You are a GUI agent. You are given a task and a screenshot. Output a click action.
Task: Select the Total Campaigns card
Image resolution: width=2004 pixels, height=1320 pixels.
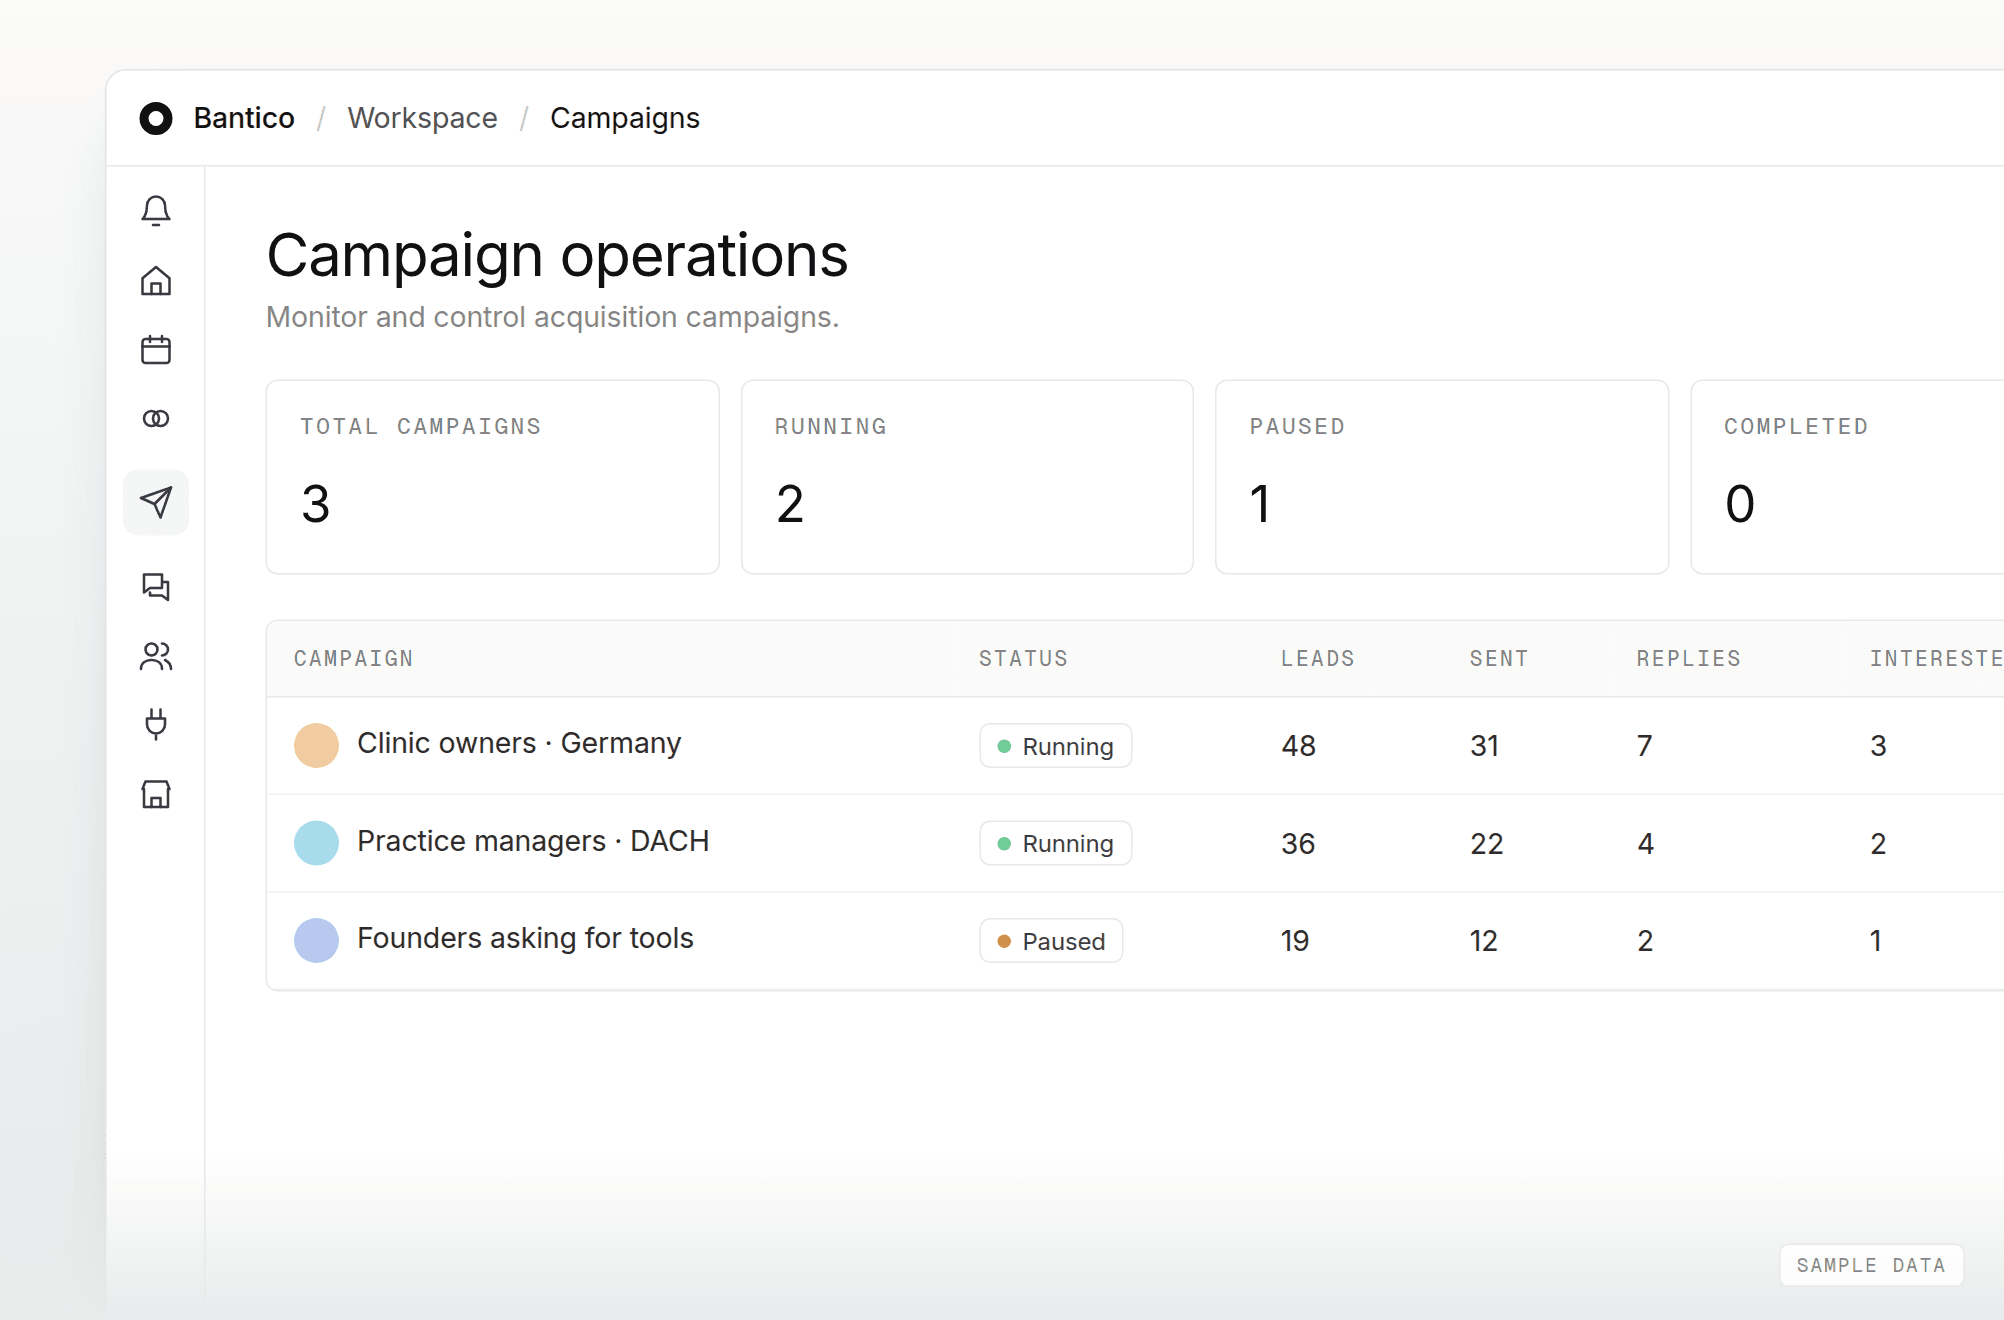coord(493,477)
